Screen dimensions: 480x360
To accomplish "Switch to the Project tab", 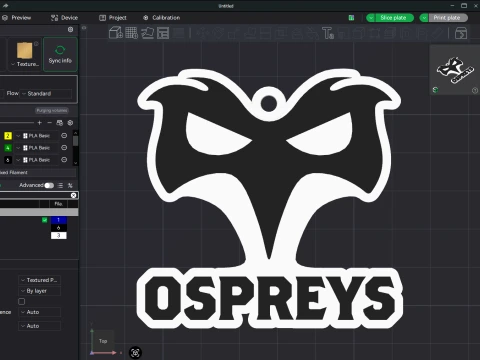I will (113, 18).
